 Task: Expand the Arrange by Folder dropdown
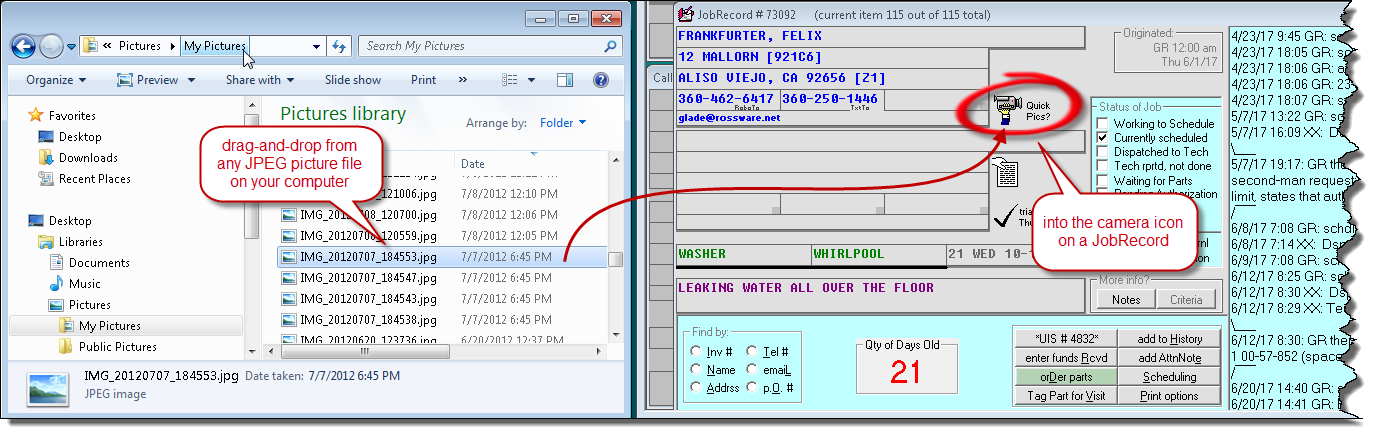click(x=563, y=123)
